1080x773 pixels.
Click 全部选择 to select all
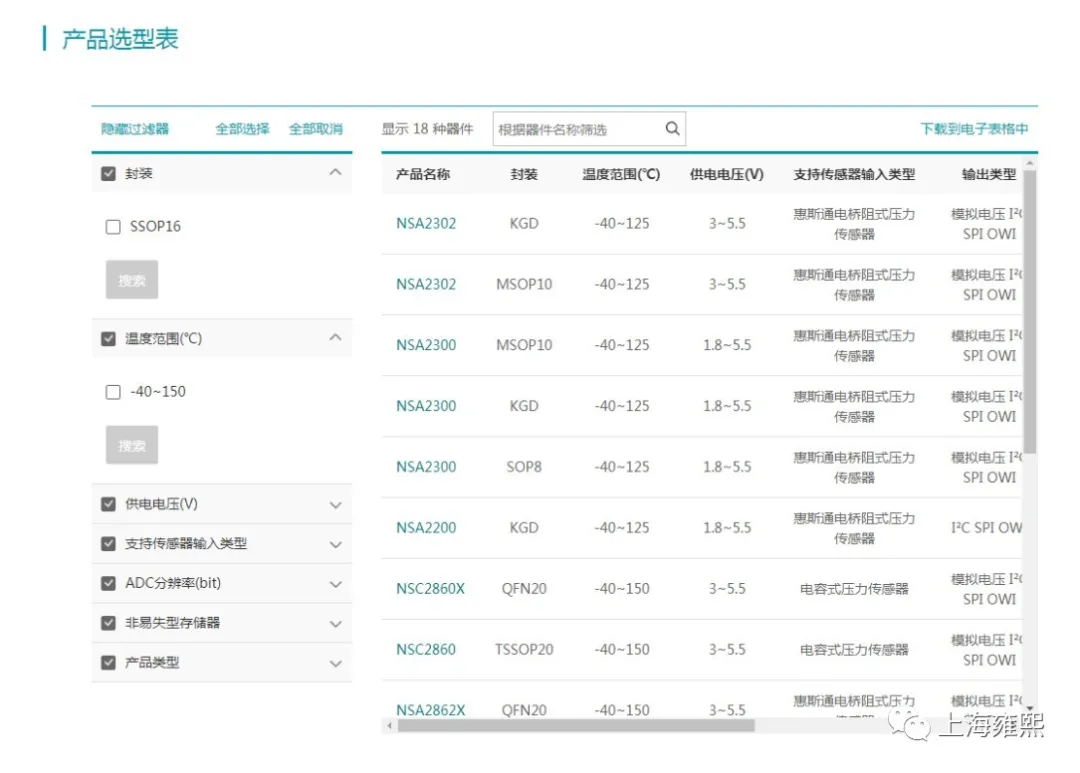pyautogui.click(x=242, y=129)
